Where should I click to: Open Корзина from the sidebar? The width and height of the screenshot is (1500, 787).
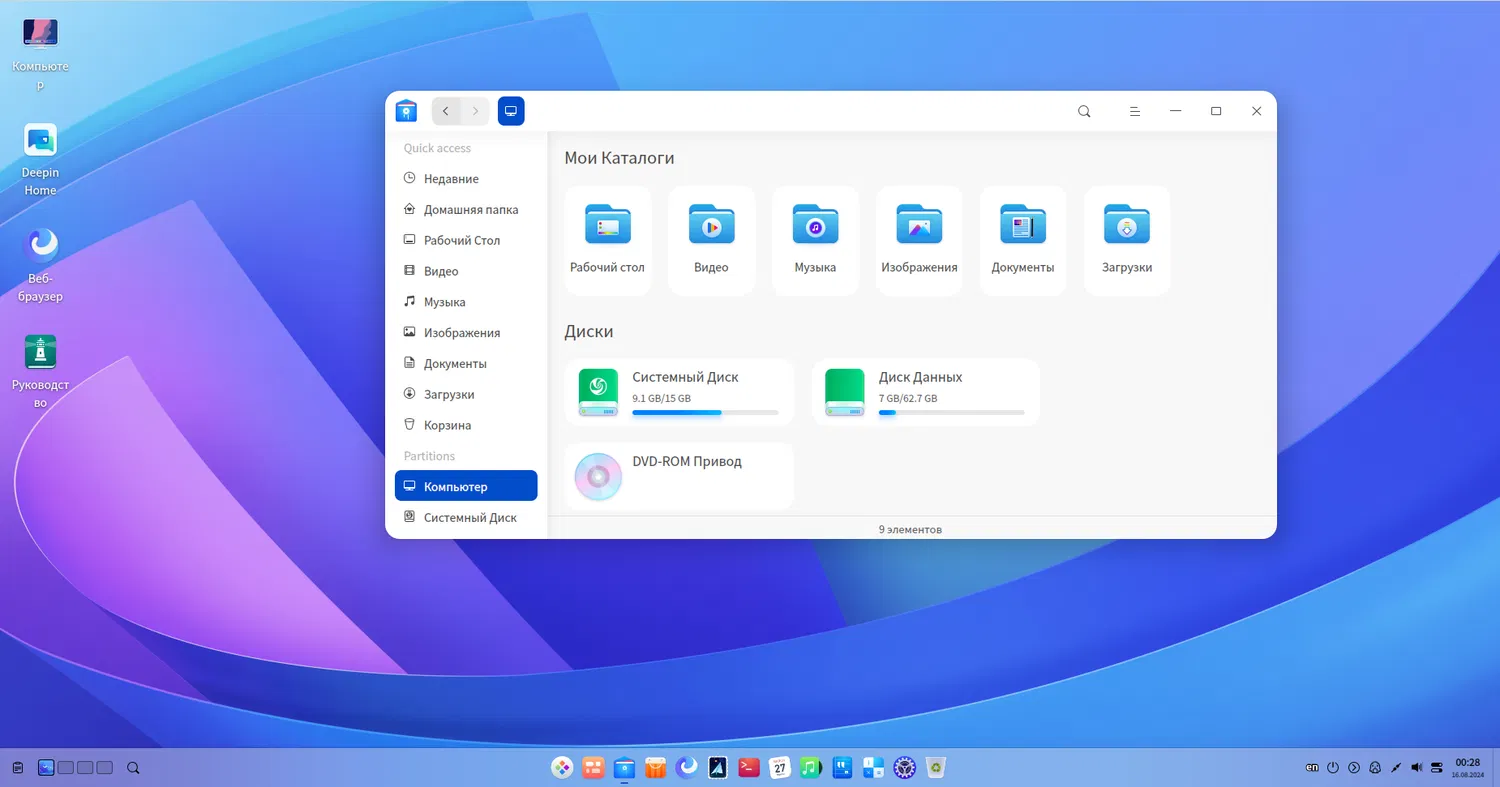point(447,425)
